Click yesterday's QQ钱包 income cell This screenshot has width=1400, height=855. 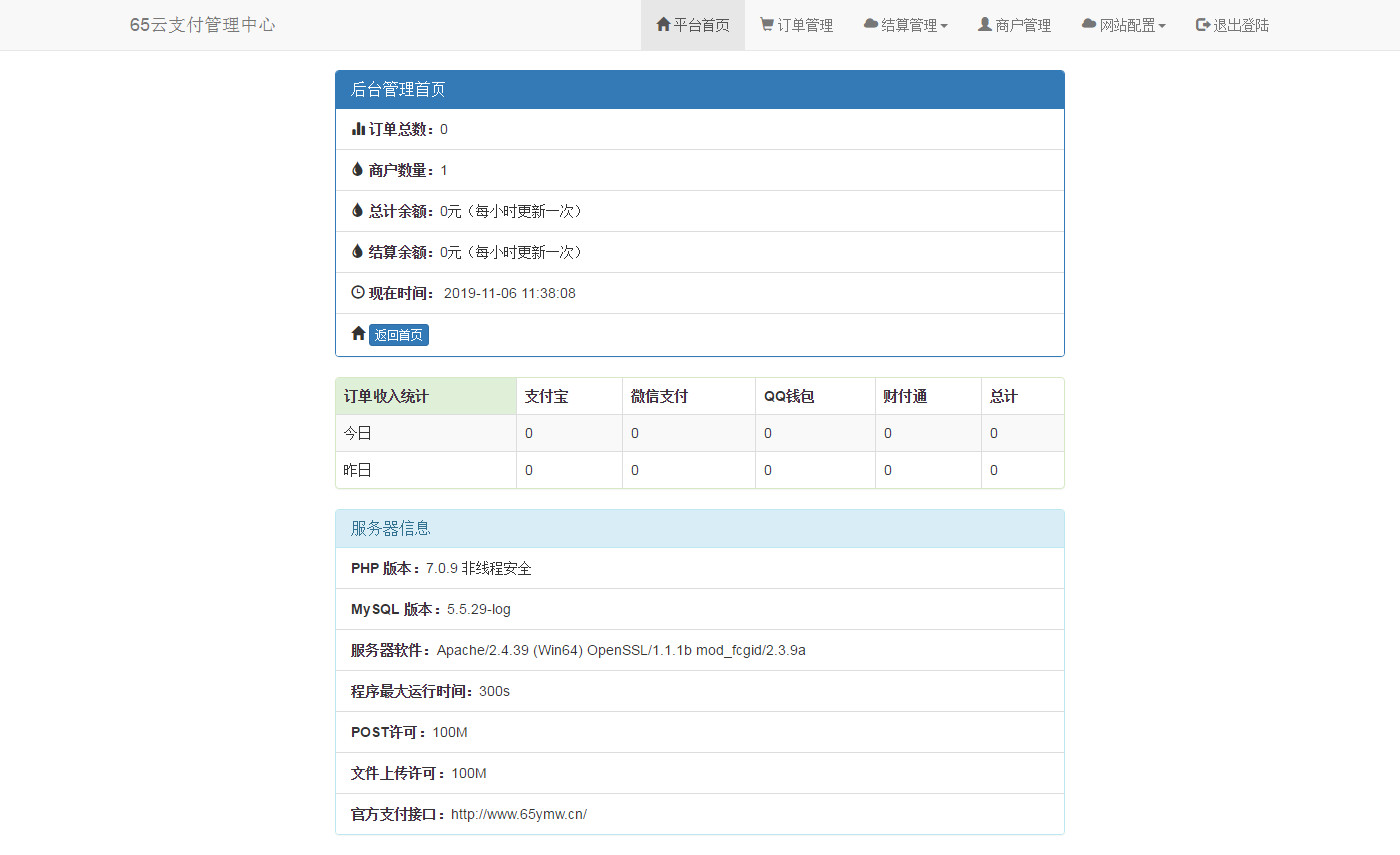[x=815, y=470]
